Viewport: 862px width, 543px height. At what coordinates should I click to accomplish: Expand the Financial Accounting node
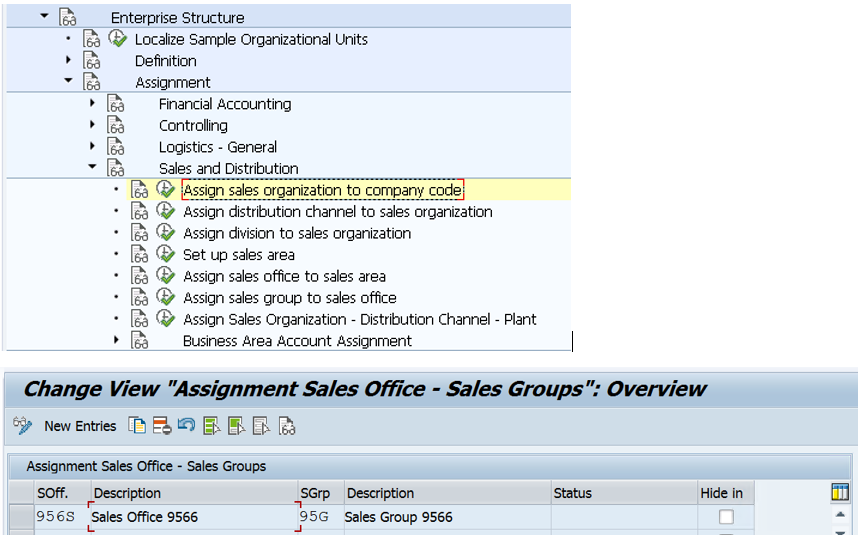(x=92, y=104)
